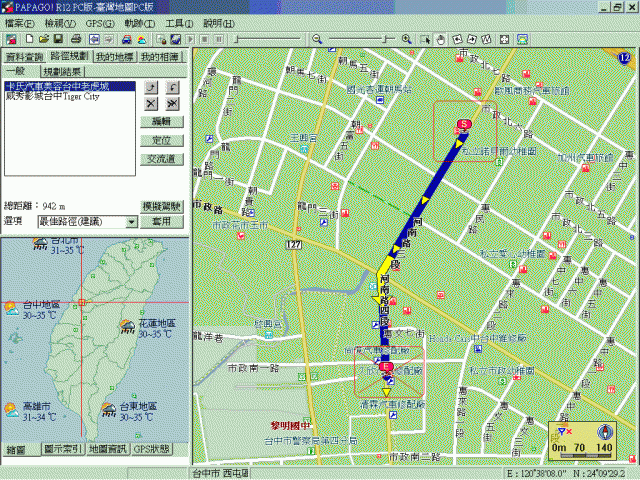This screenshot has width=640, height=480.
Task: Open the 軌跡(T) menu
Action: (140, 23)
